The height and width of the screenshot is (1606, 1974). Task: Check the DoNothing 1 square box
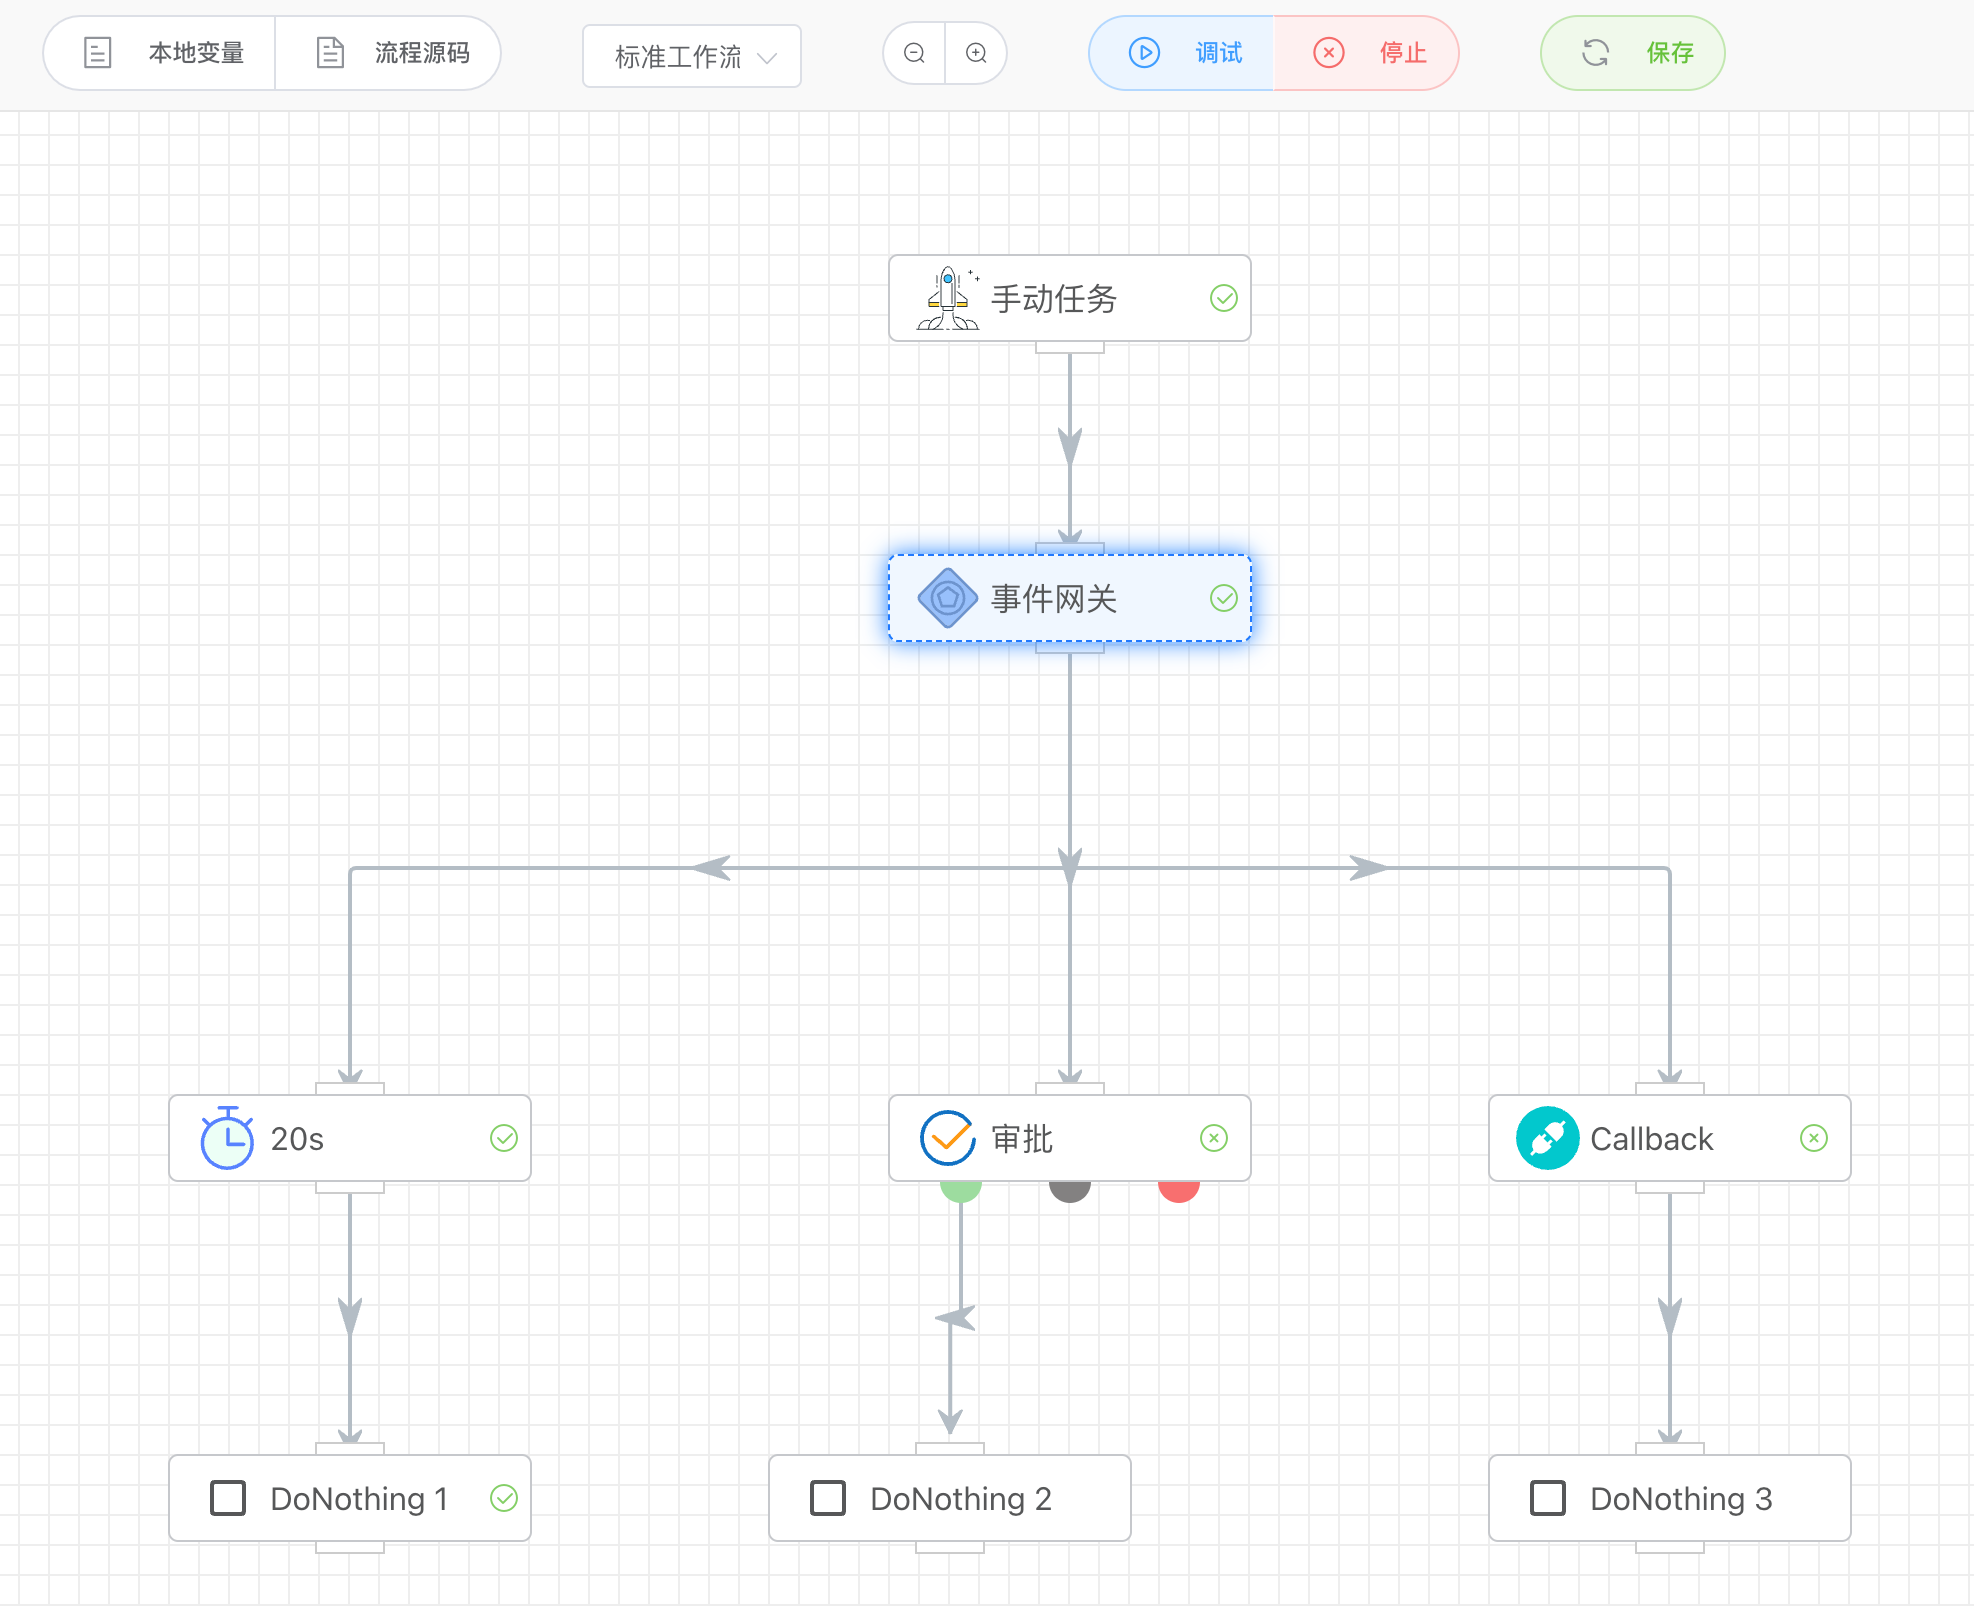click(228, 1498)
